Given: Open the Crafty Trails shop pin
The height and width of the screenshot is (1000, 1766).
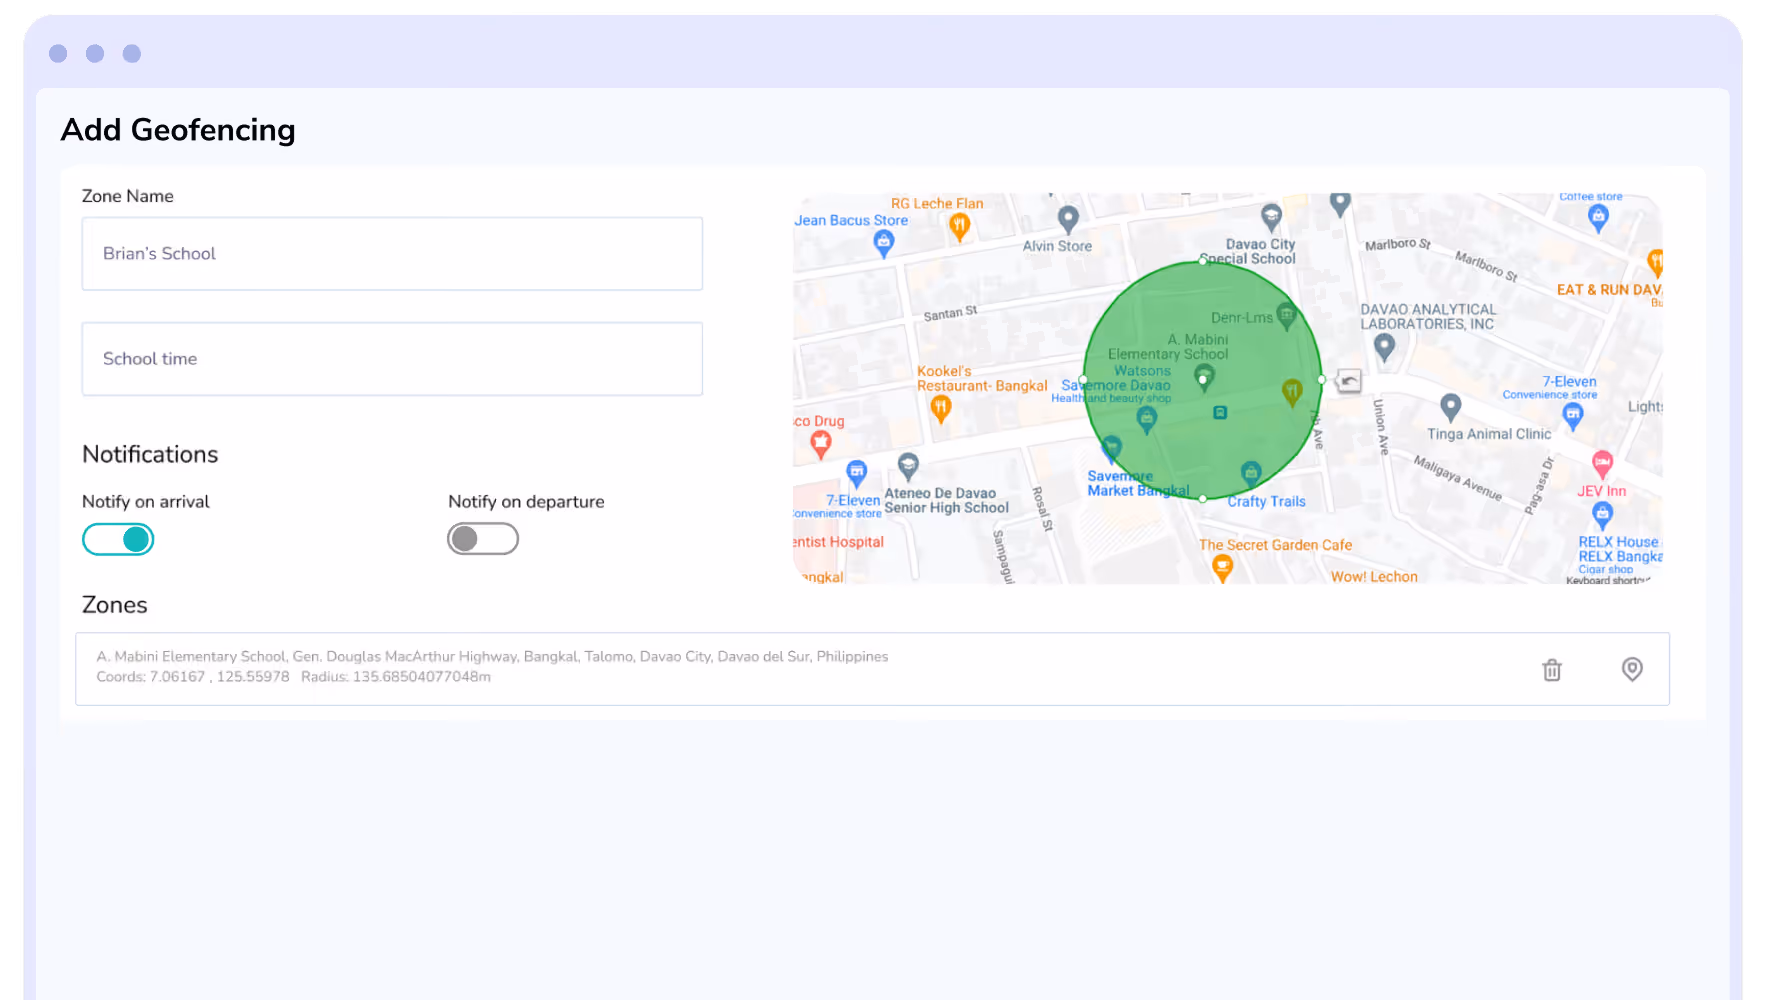Looking at the screenshot, I should pyautogui.click(x=1251, y=474).
